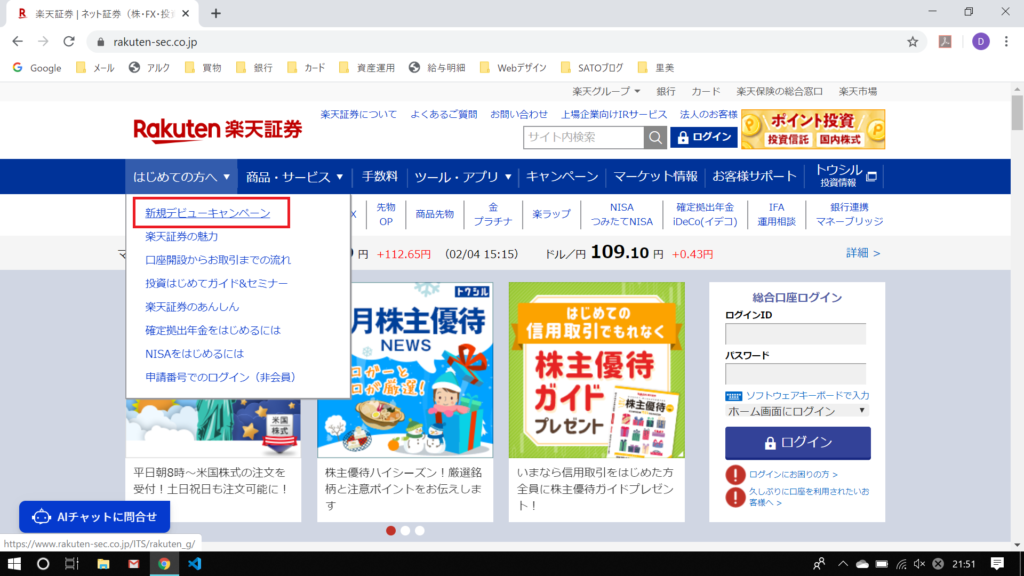The height and width of the screenshot is (576, 1024).
Task: Click the browser address bar
Action: point(506,42)
